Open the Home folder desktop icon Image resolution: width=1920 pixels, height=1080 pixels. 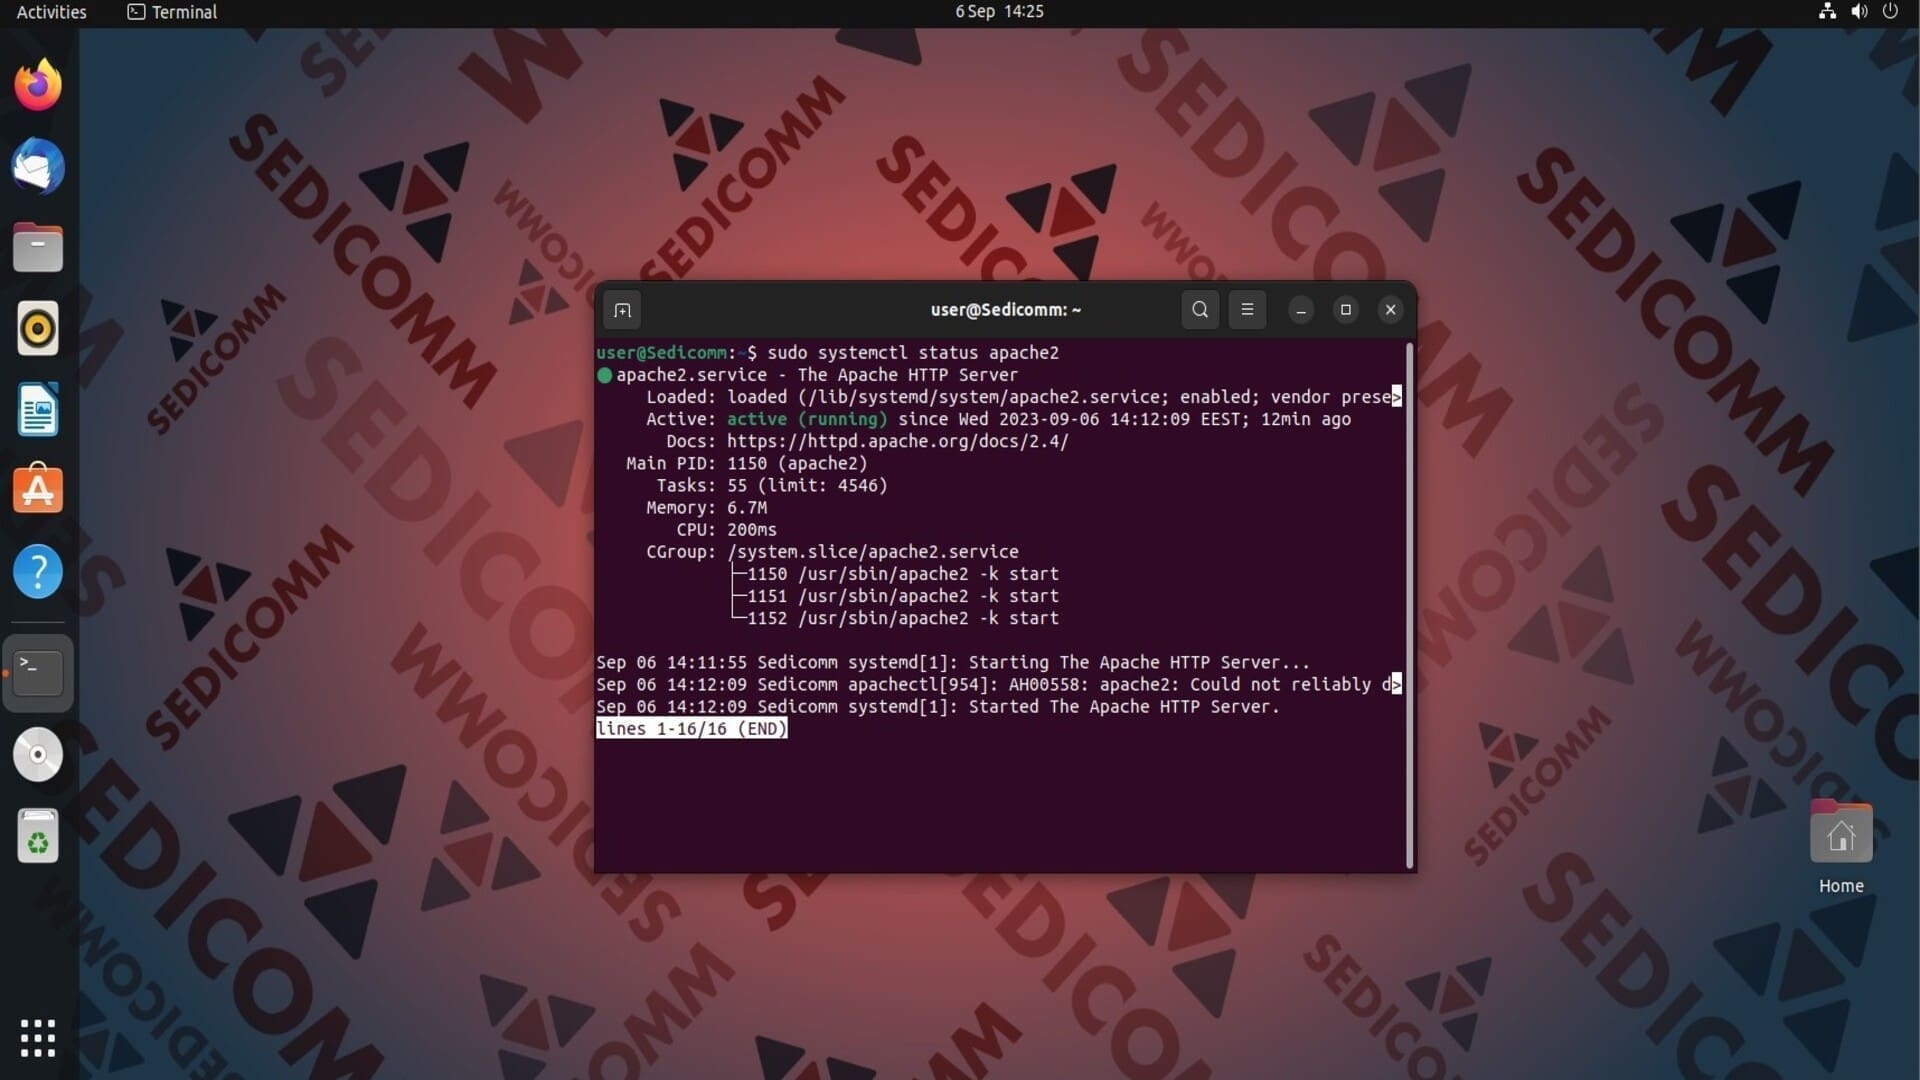[x=1840, y=836]
